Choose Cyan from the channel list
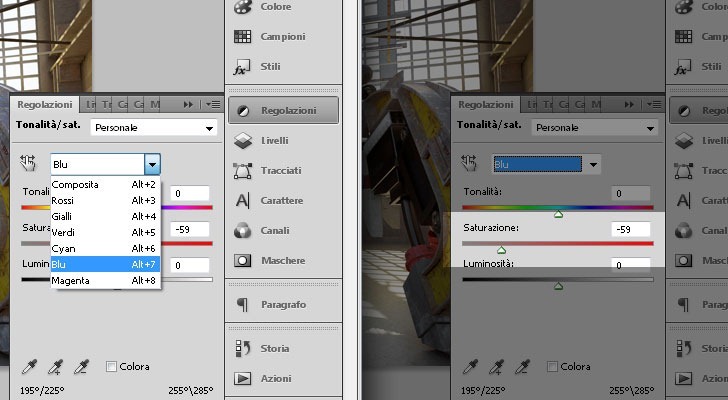The image size is (728, 400). pos(105,249)
